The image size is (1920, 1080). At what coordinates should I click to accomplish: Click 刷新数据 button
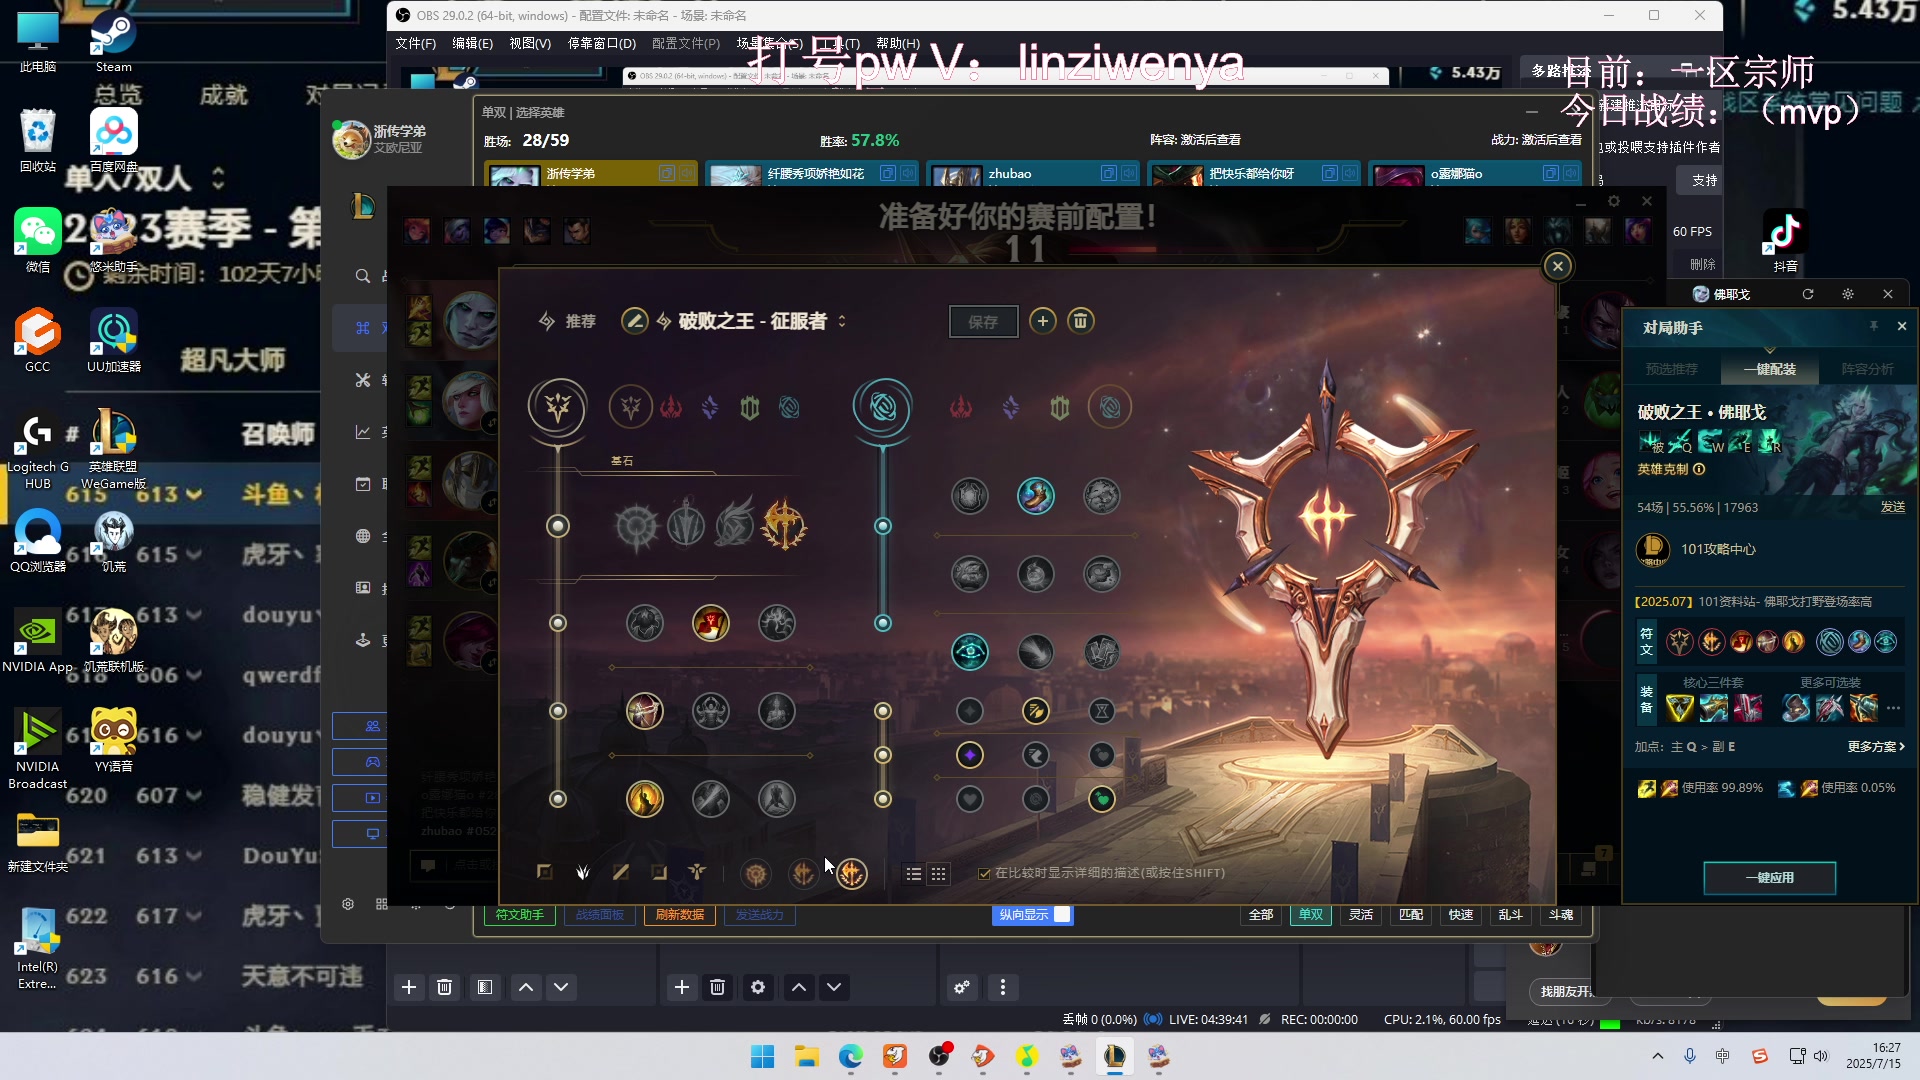680,915
